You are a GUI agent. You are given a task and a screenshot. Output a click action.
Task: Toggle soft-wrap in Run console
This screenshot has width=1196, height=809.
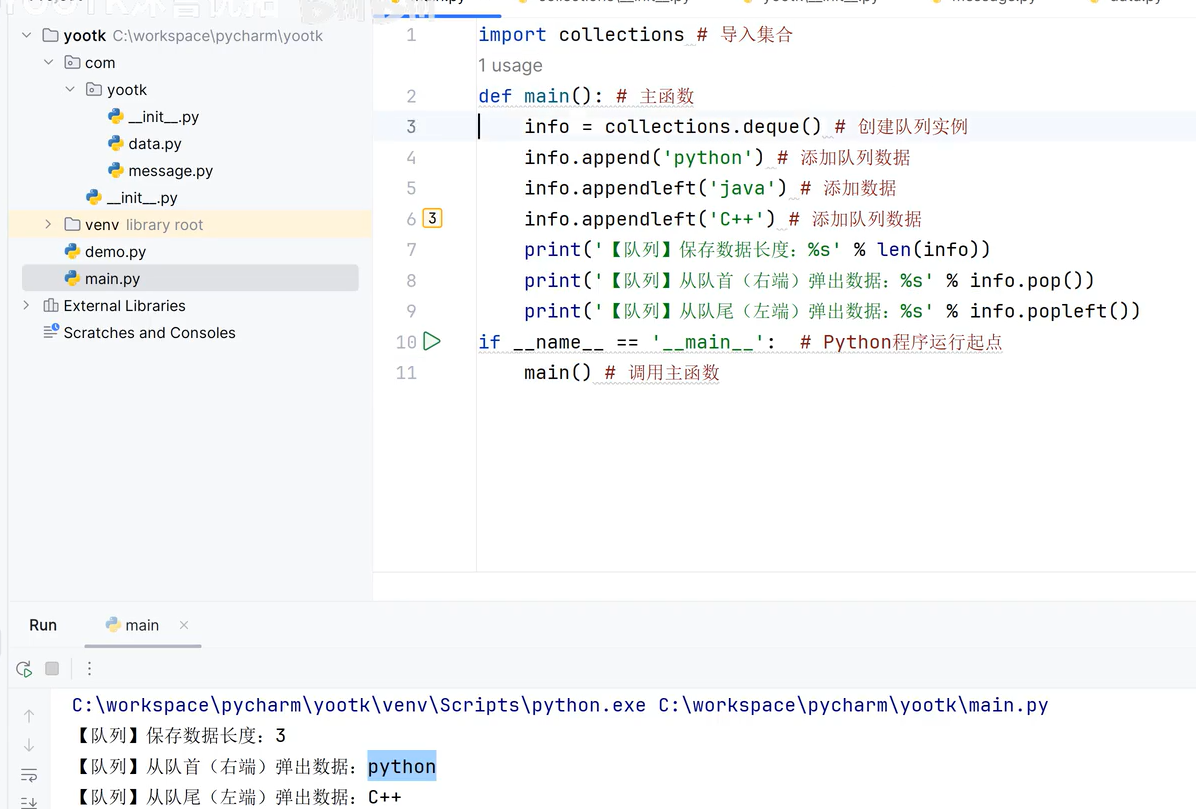[x=29, y=775]
